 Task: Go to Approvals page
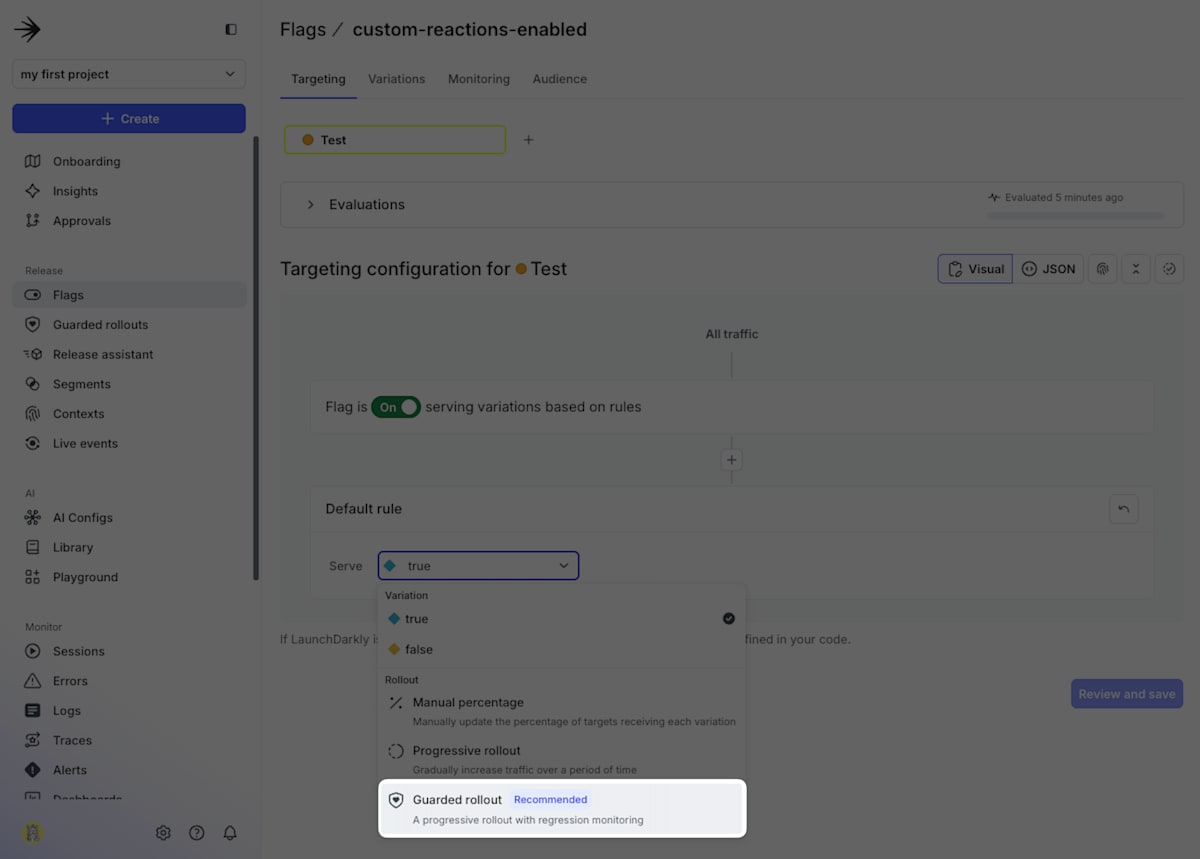click(x=129, y=221)
